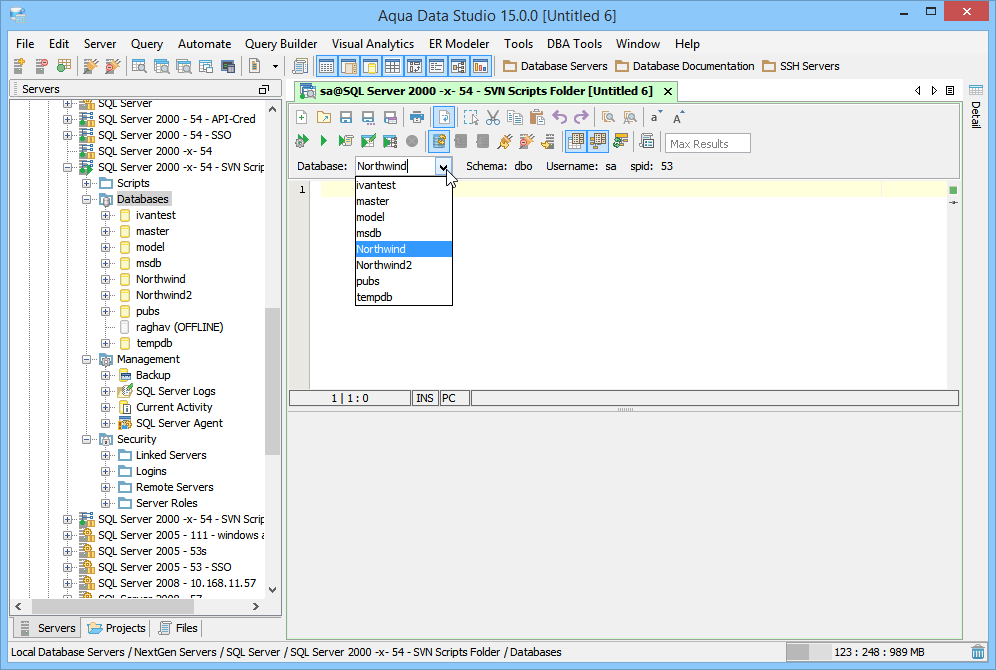The height and width of the screenshot is (670, 996).
Task: Click the script scroll icon in main toolbar
Action: pyautogui.click(x=300, y=66)
